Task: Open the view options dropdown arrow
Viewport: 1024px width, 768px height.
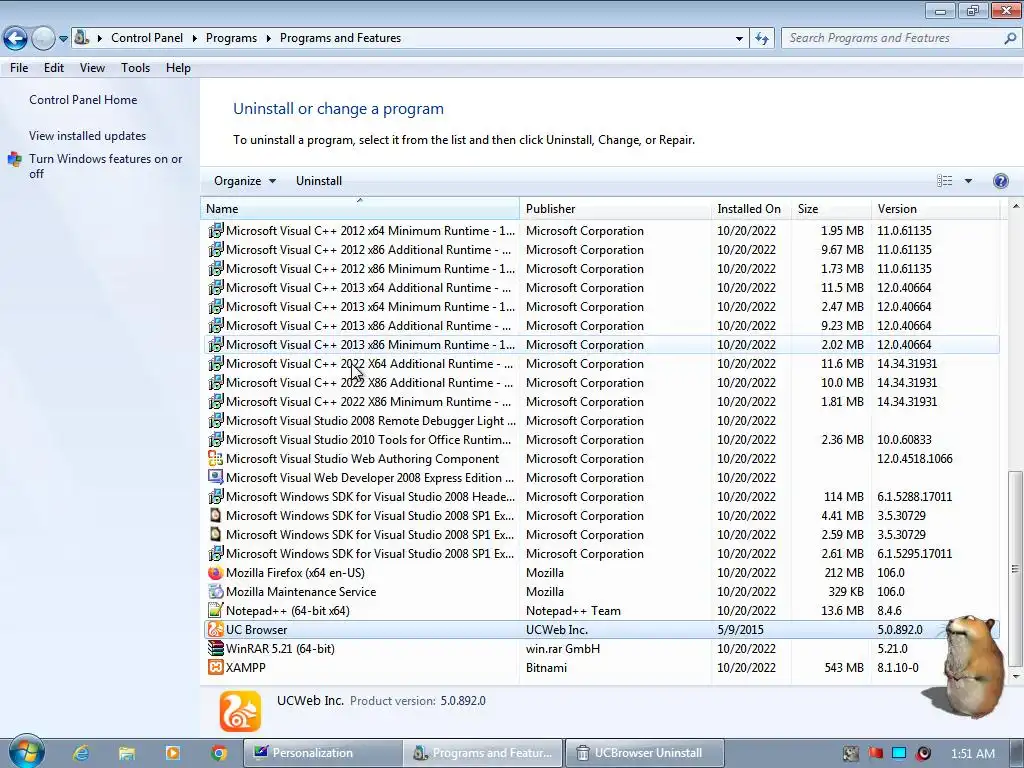Action: pyautogui.click(x=968, y=181)
